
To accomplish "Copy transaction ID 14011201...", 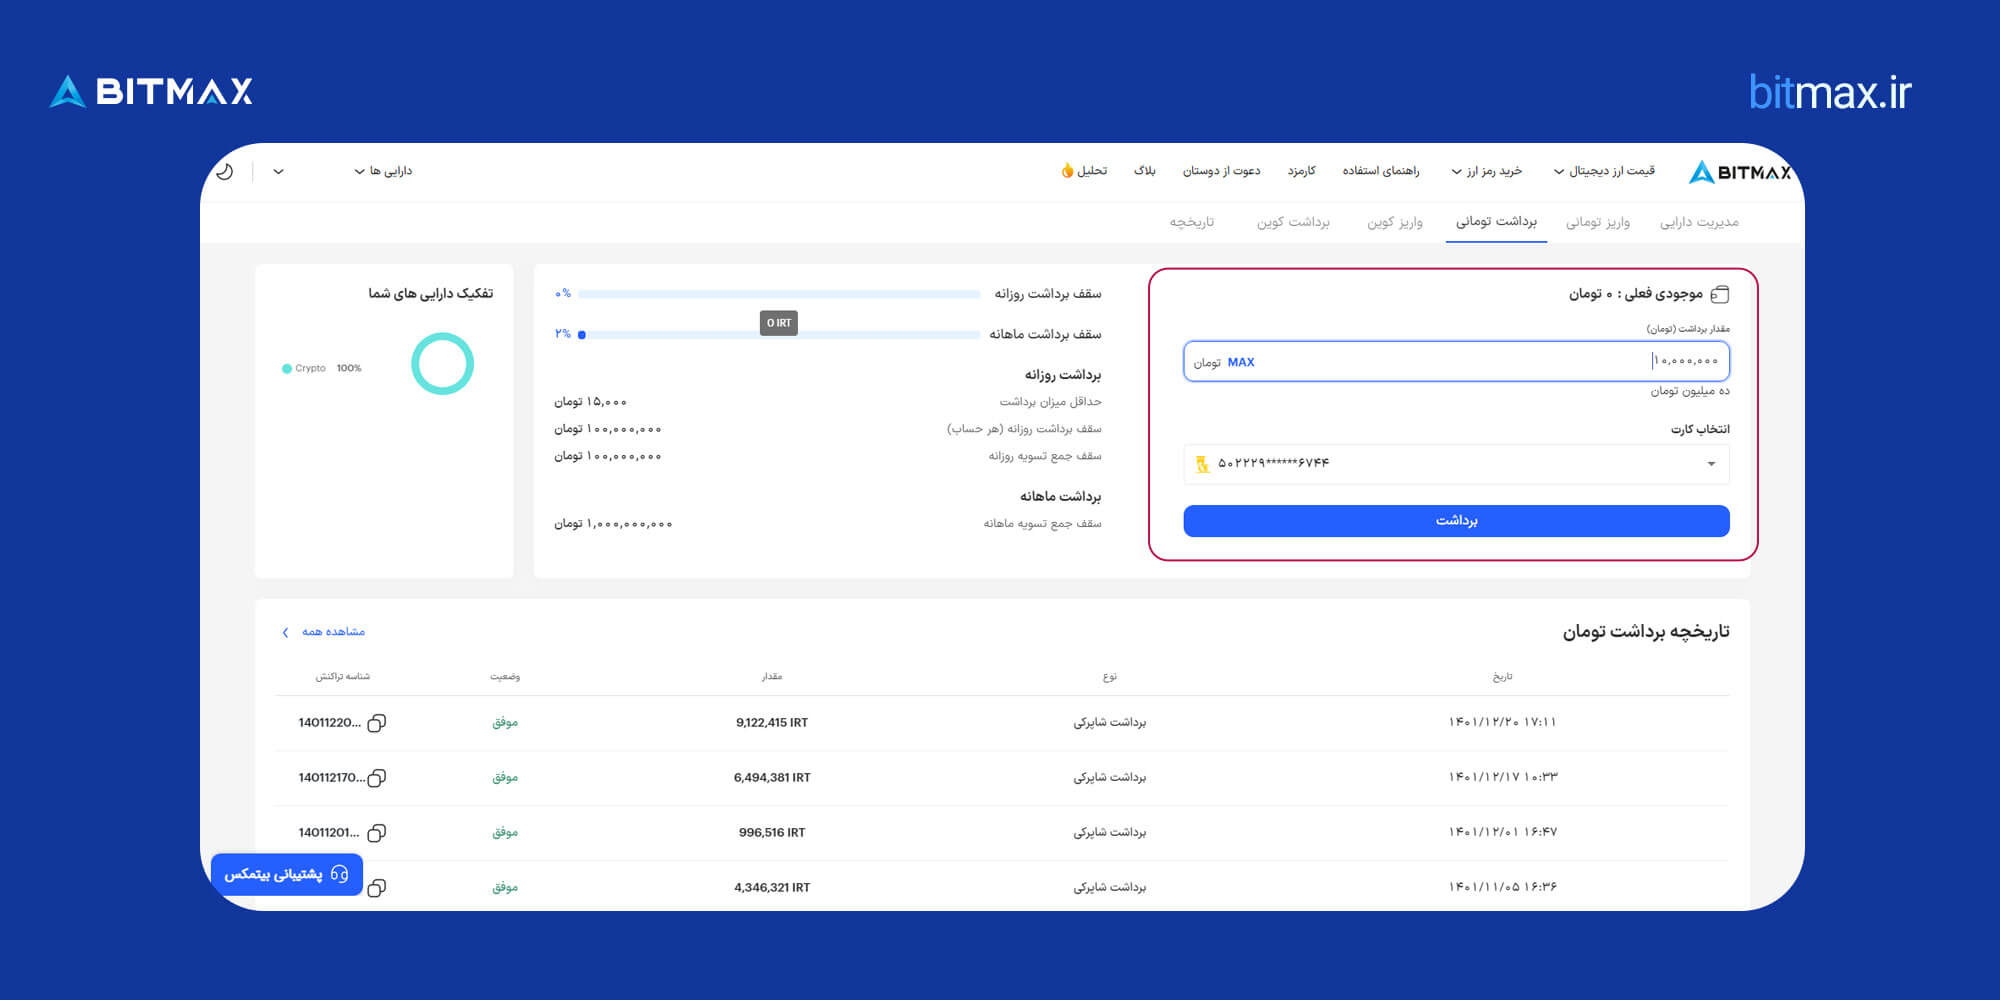I will point(377,833).
